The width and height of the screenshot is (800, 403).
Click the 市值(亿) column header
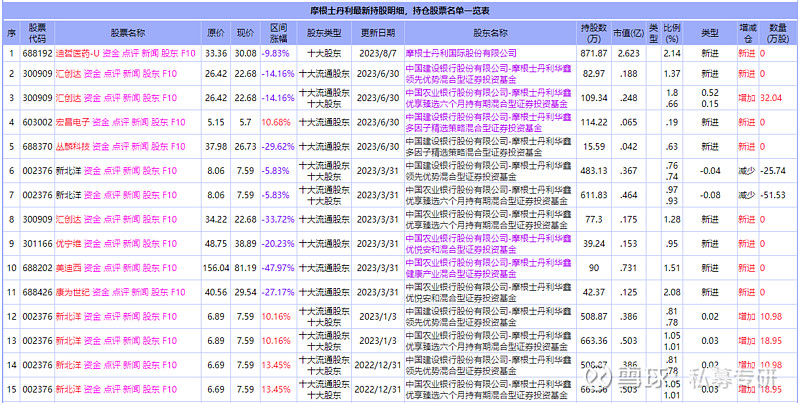628,33
